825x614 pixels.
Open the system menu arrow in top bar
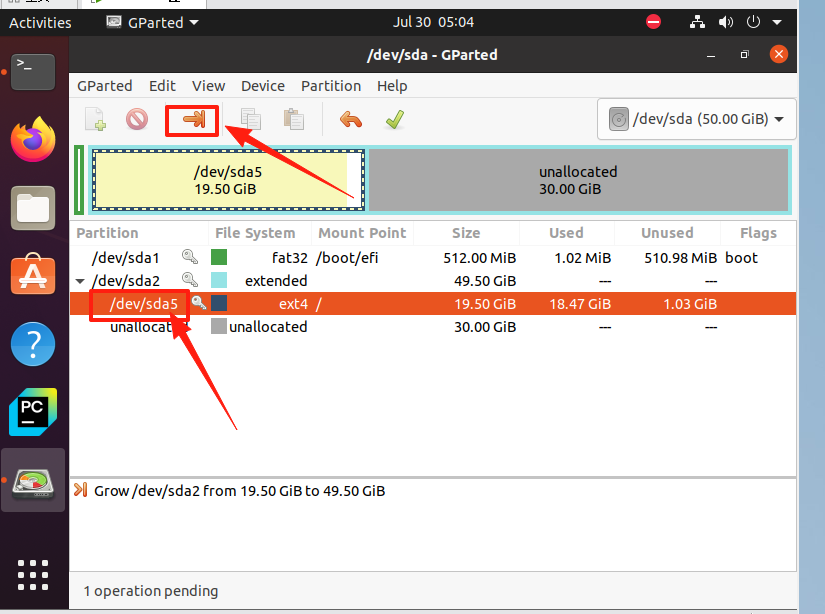point(777,22)
